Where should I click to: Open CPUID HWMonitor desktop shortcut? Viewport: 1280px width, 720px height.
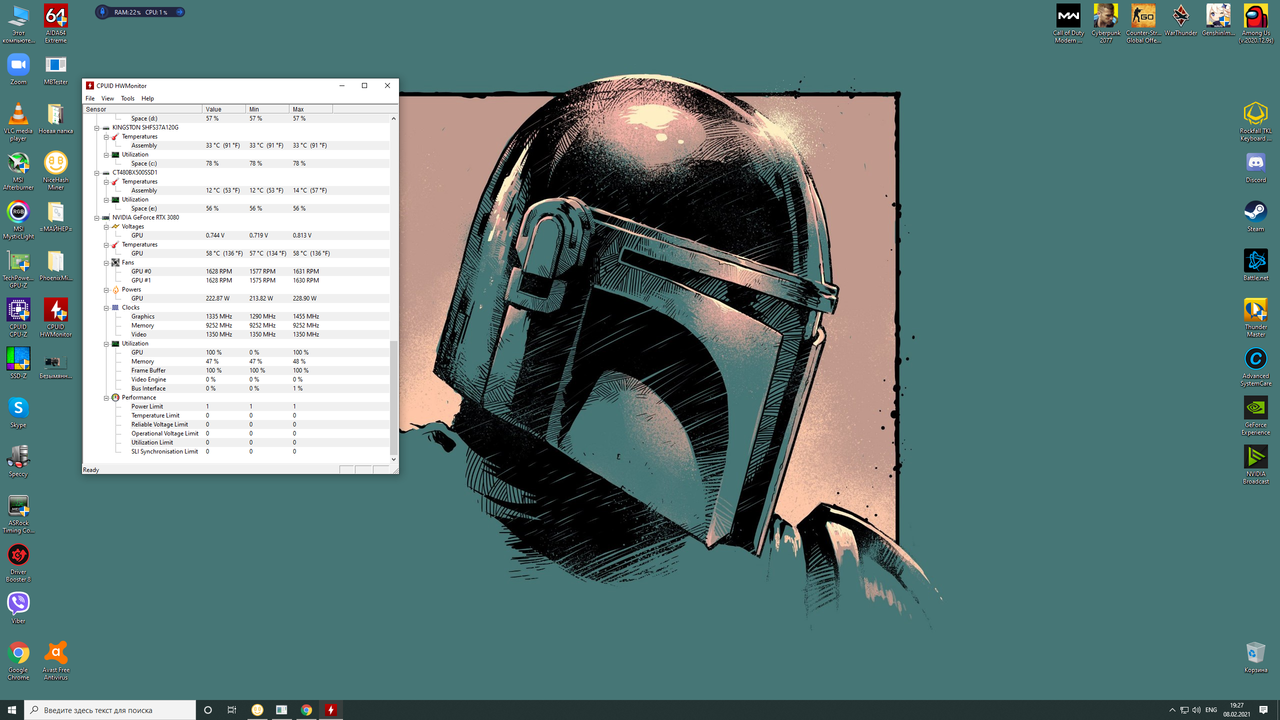pos(56,318)
